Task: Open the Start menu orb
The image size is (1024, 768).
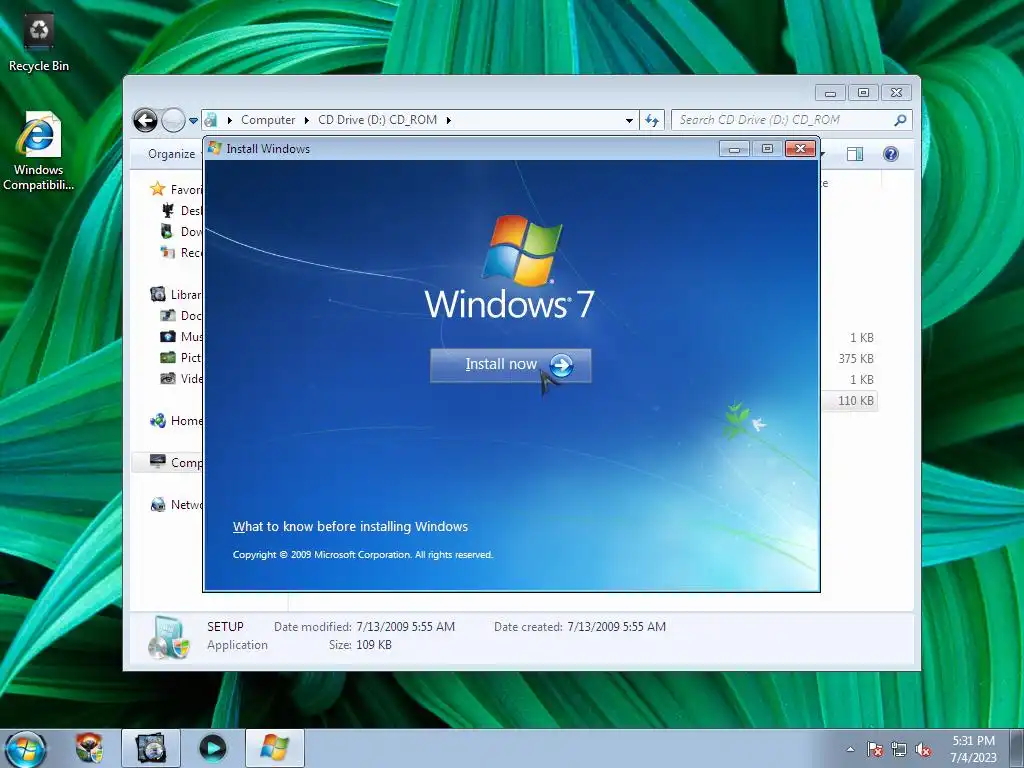Action: (x=25, y=750)
